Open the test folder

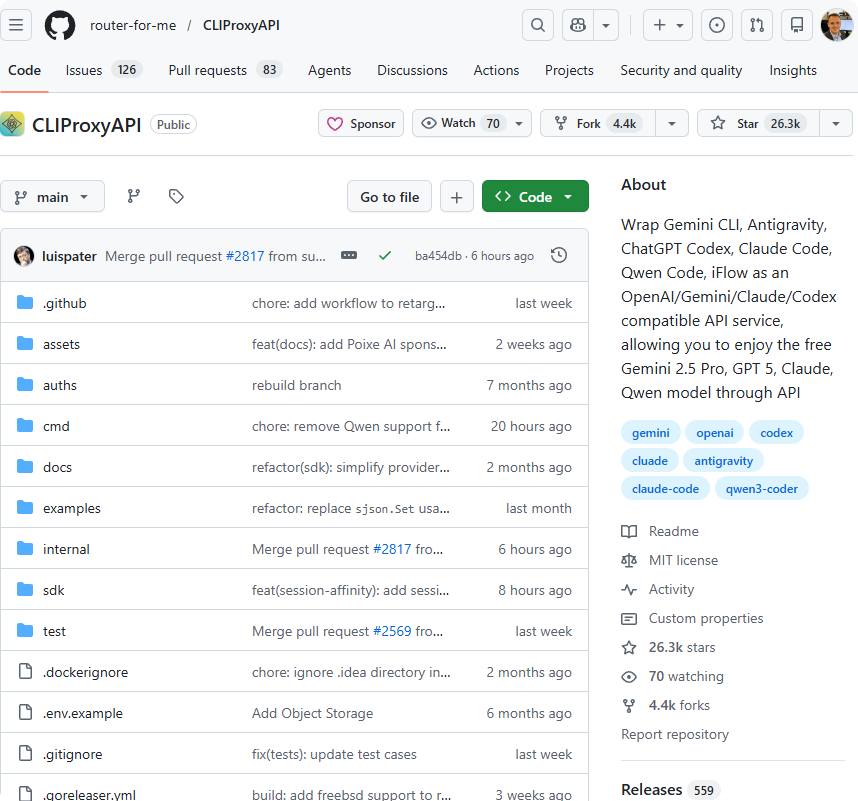pyautogui.click(x=54, y=631)
